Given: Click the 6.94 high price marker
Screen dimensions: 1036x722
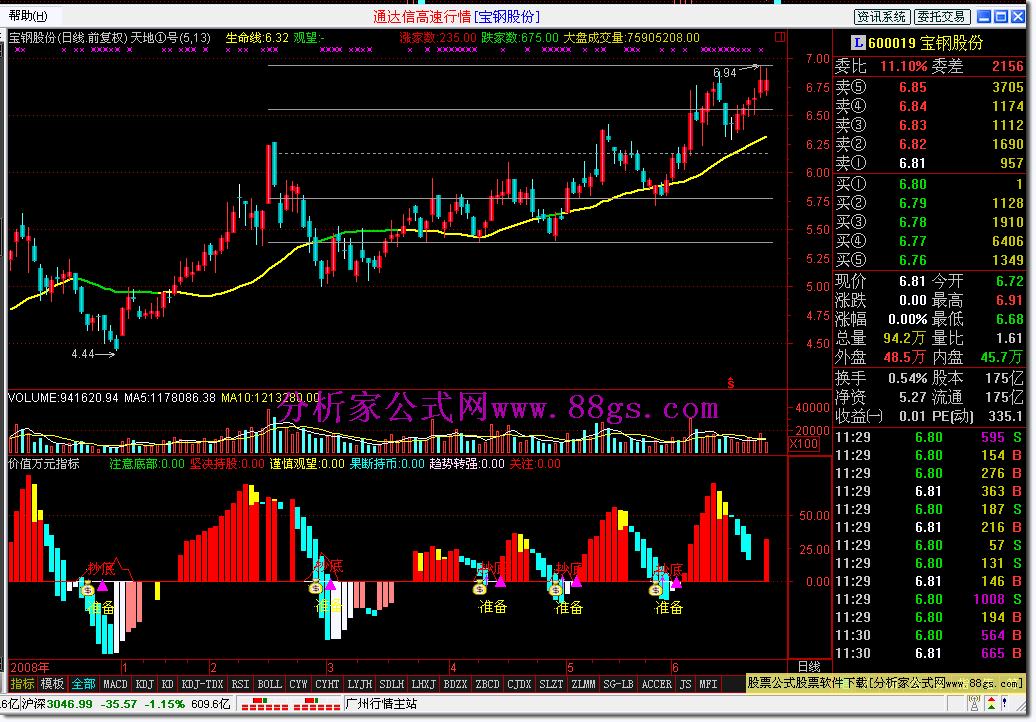Looking at the screenshot, I should (725, 73).
